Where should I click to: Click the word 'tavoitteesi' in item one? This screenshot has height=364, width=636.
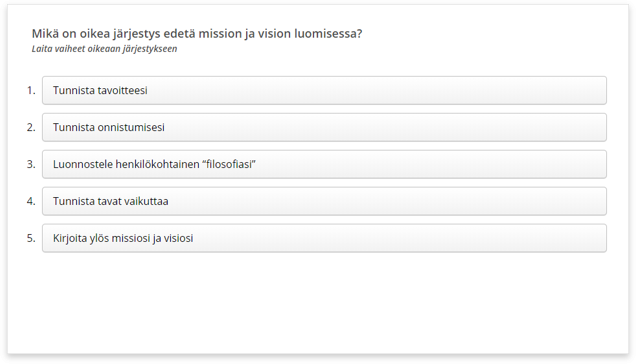click(122, 90)
